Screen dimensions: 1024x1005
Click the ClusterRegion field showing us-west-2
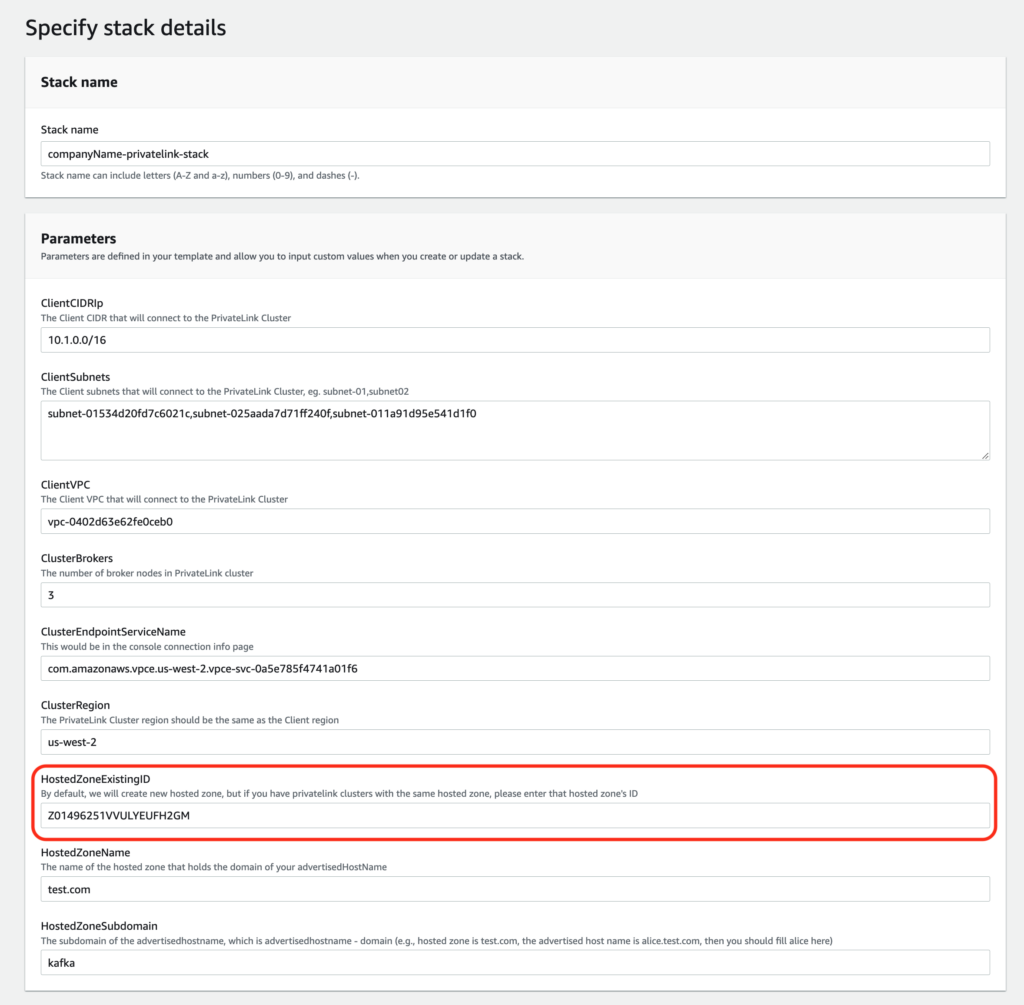coord(515,742)
